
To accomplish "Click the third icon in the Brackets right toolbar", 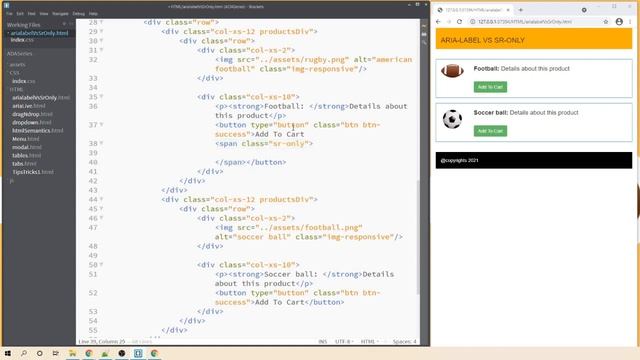I will pyautogui.click(x=424, y=43).
